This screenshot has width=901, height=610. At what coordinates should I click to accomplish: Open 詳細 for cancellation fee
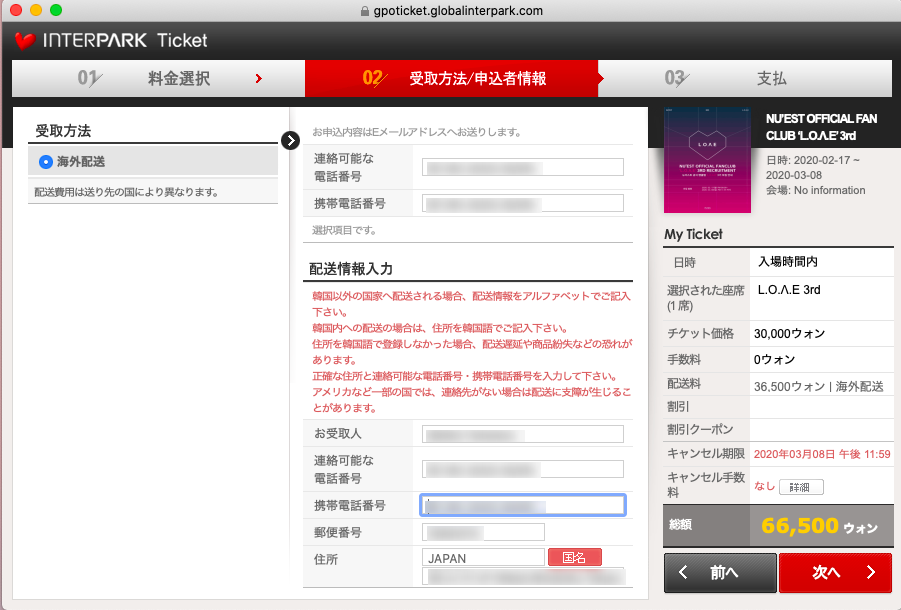pos(801,487)
